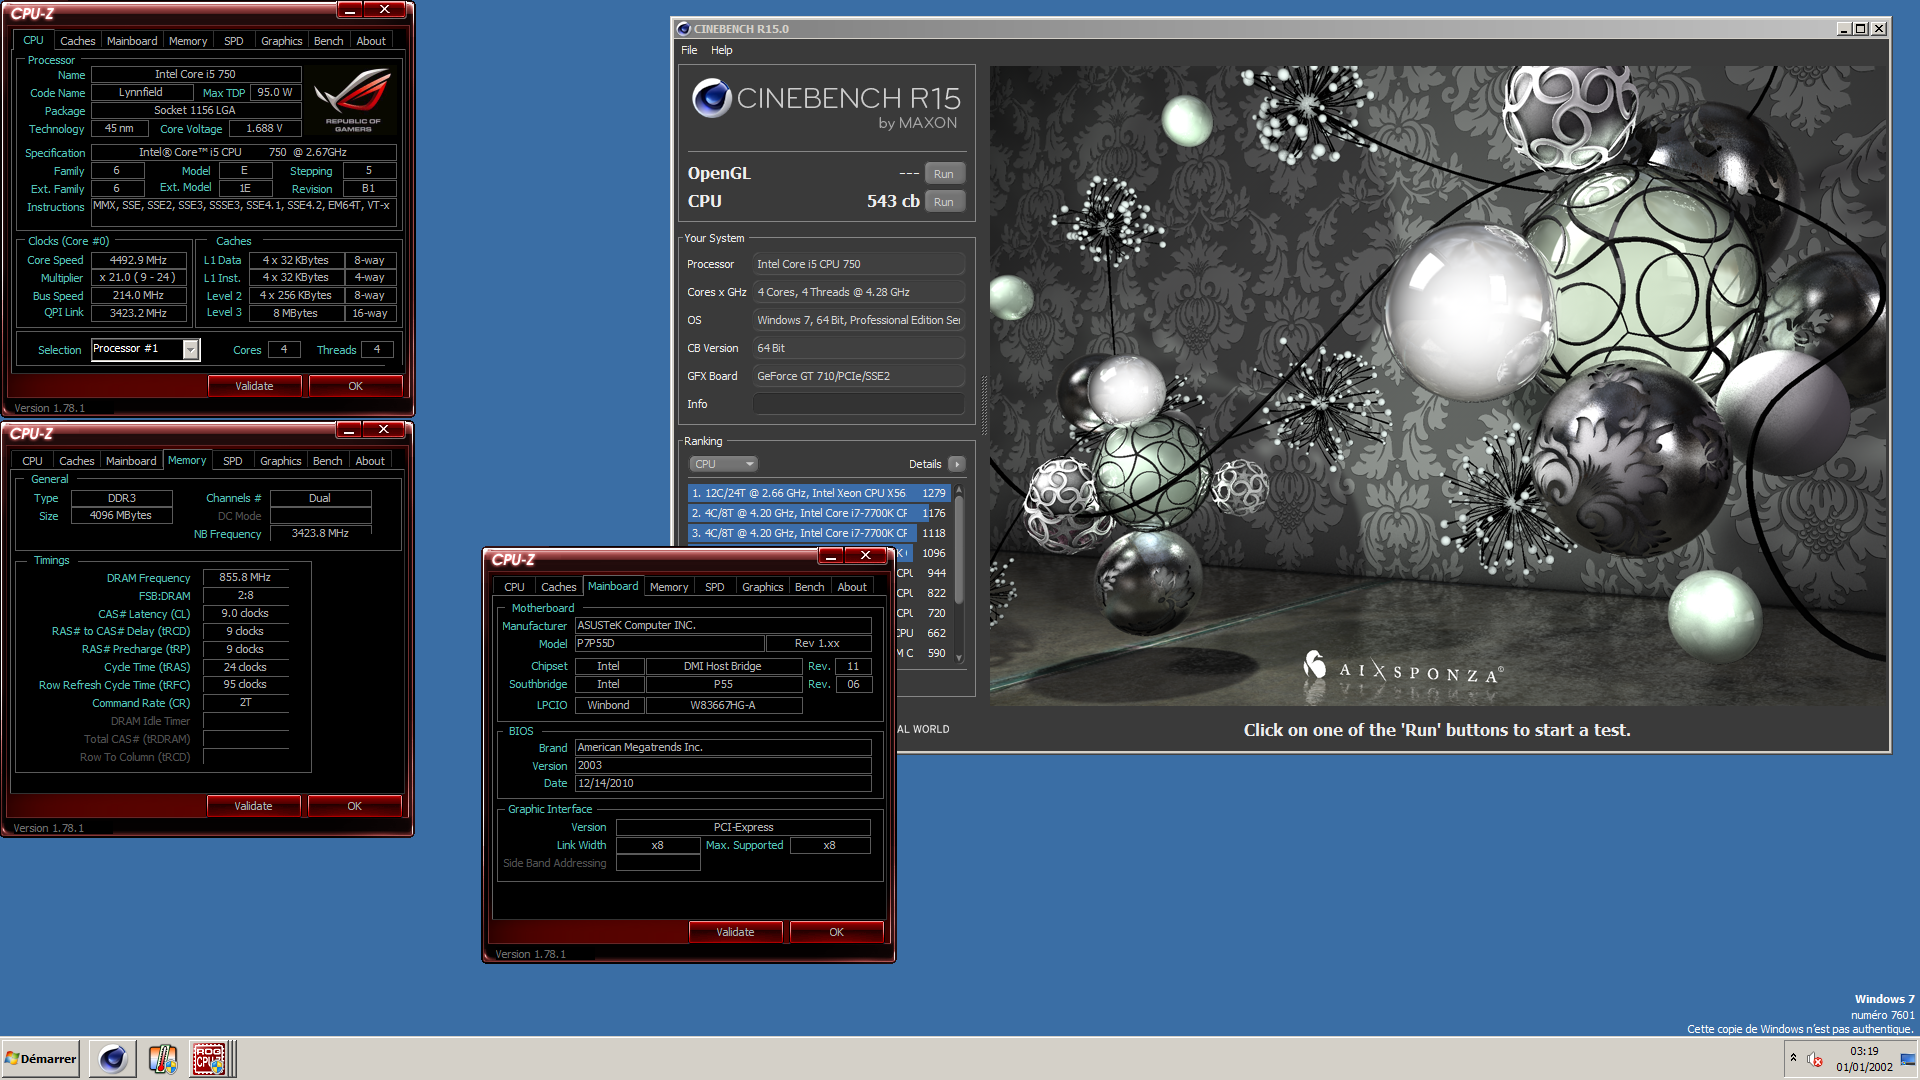Viewport: 1920px width, 1080px height.
Task: Click the Cinebench sphere logo
Action: (711, 98)
